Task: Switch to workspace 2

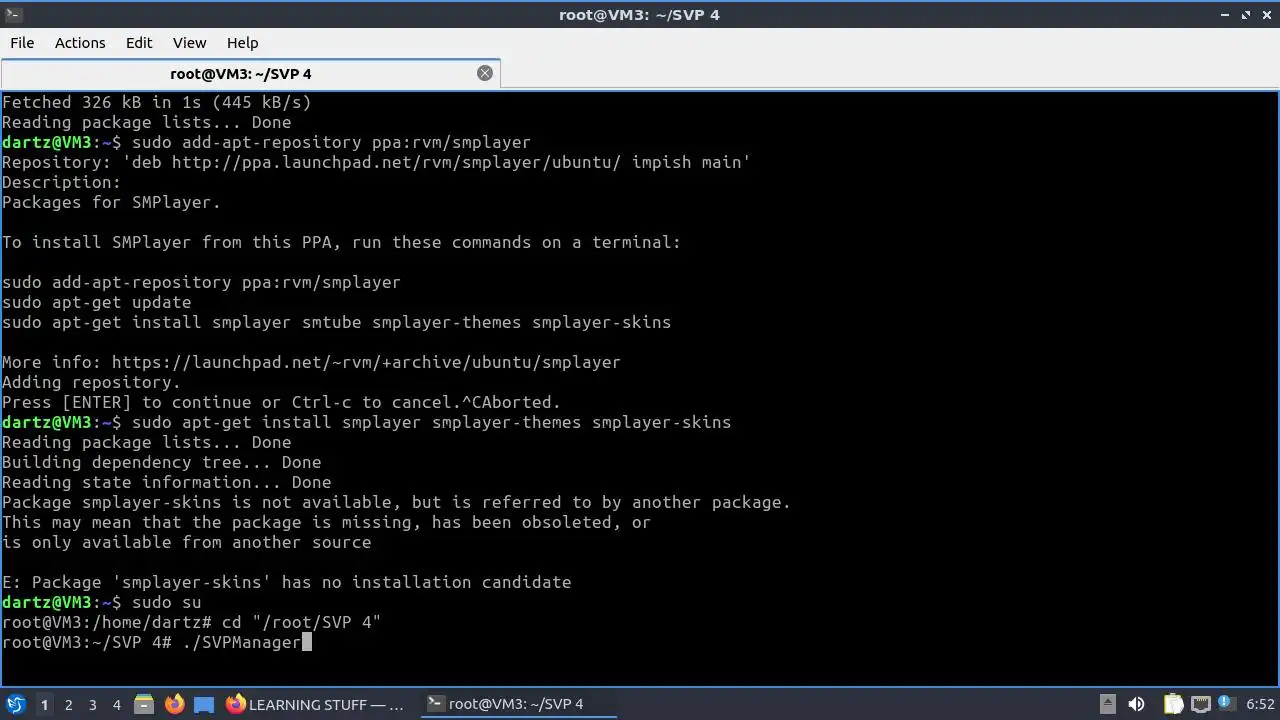Action: click(68, 705)
